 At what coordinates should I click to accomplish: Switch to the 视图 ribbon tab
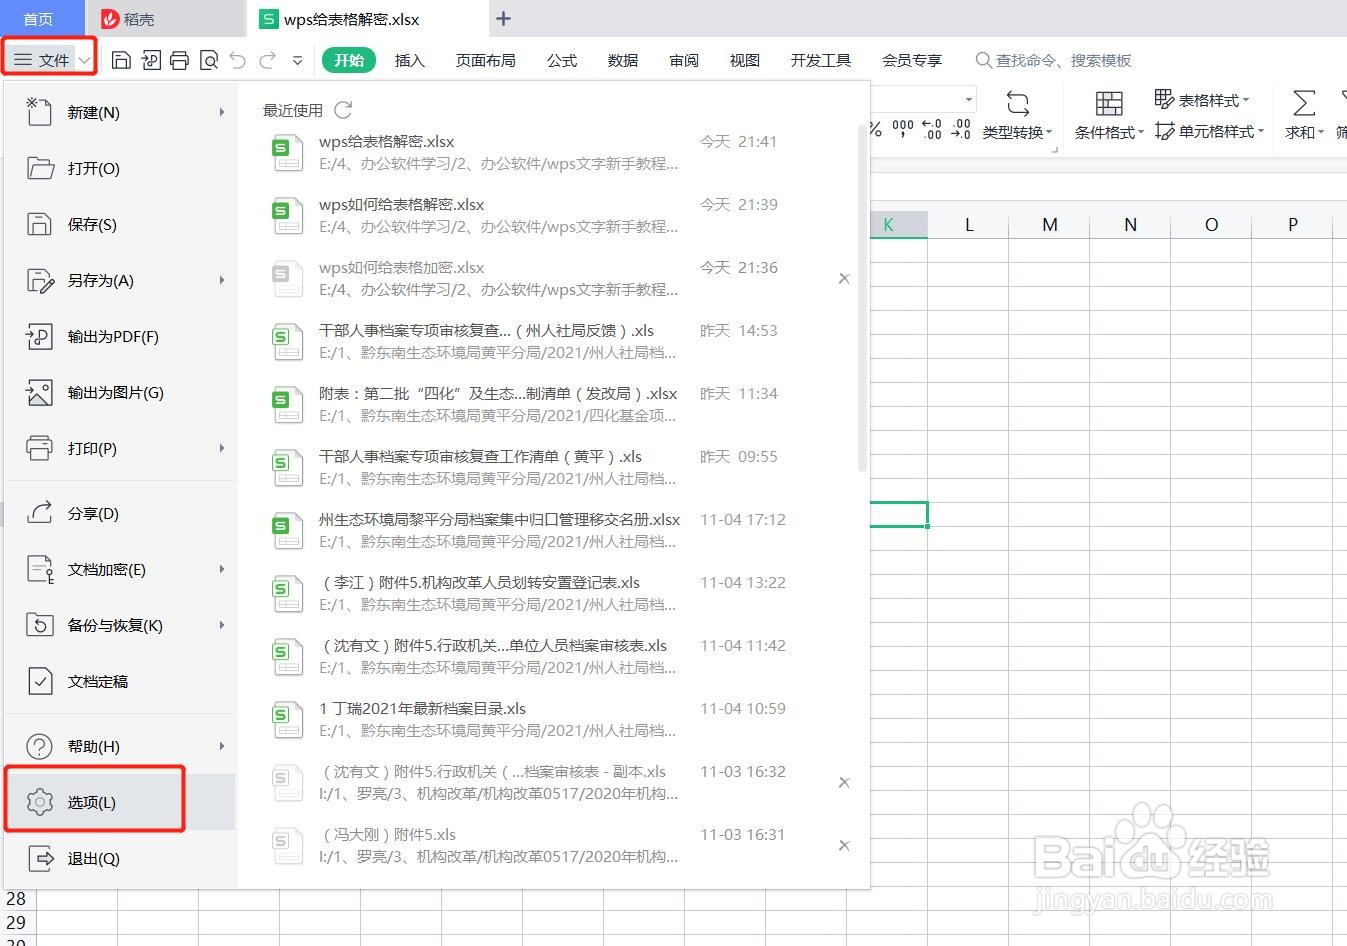pos(745,61)
